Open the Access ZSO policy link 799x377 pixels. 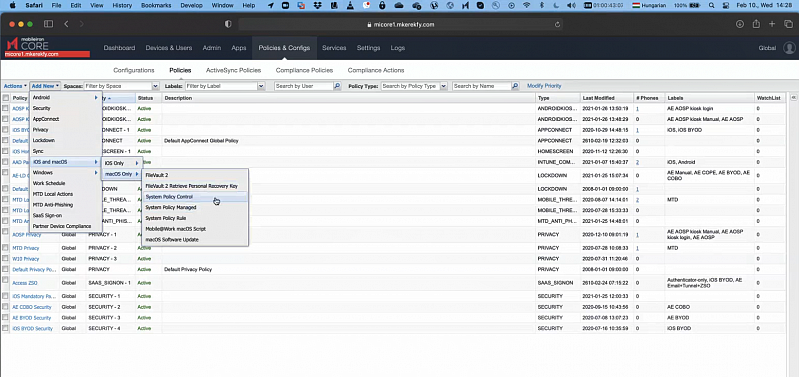25,283
